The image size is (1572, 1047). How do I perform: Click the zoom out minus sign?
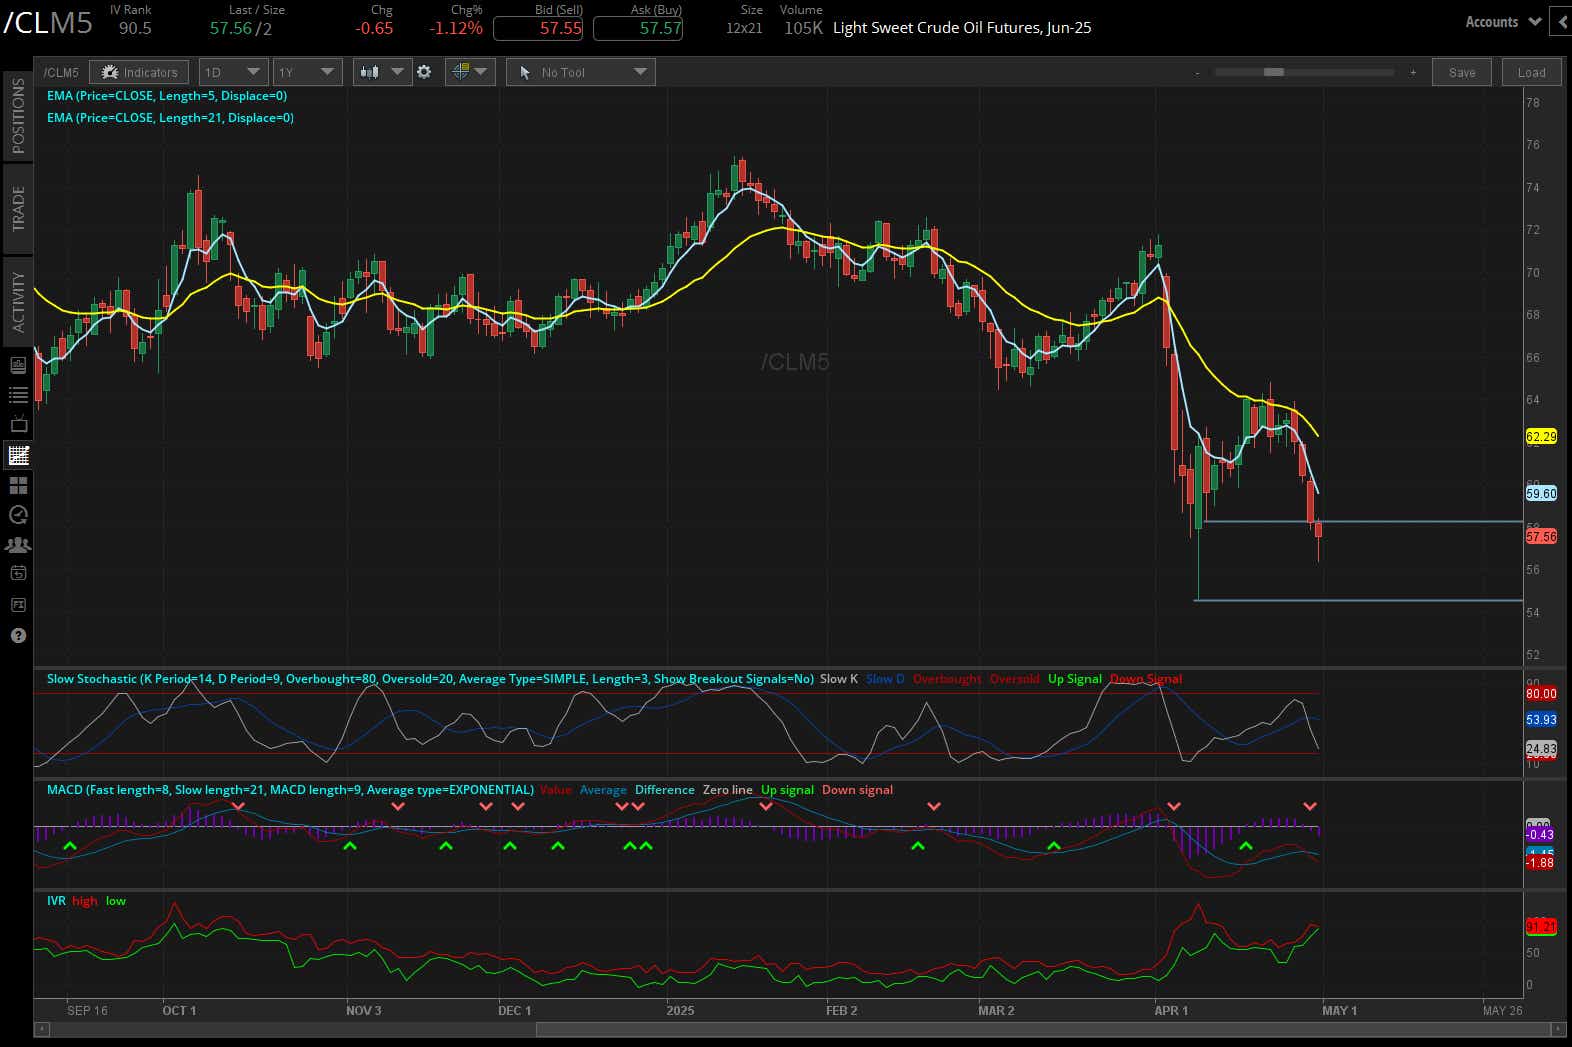pos(1197,72)
